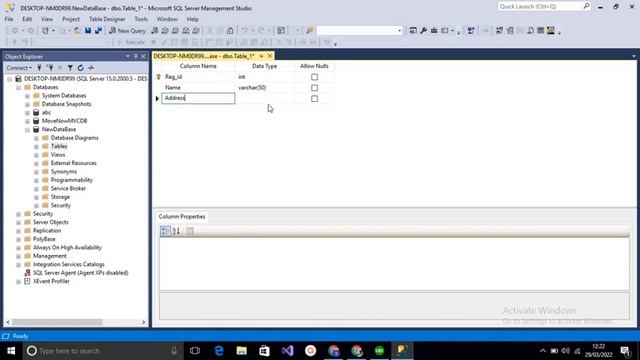Expand the Server Objects folder
The width and height of the screenshot is (640, 360).
point(18,222)
